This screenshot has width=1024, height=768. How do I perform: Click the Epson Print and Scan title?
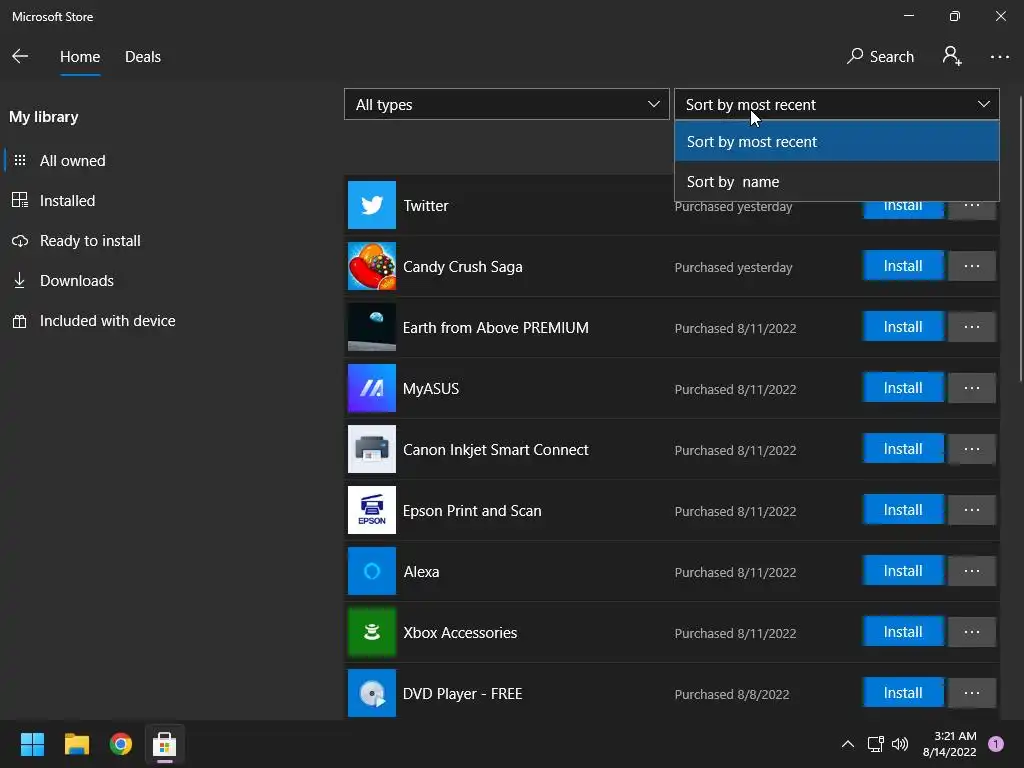click(x=472, y=511)
